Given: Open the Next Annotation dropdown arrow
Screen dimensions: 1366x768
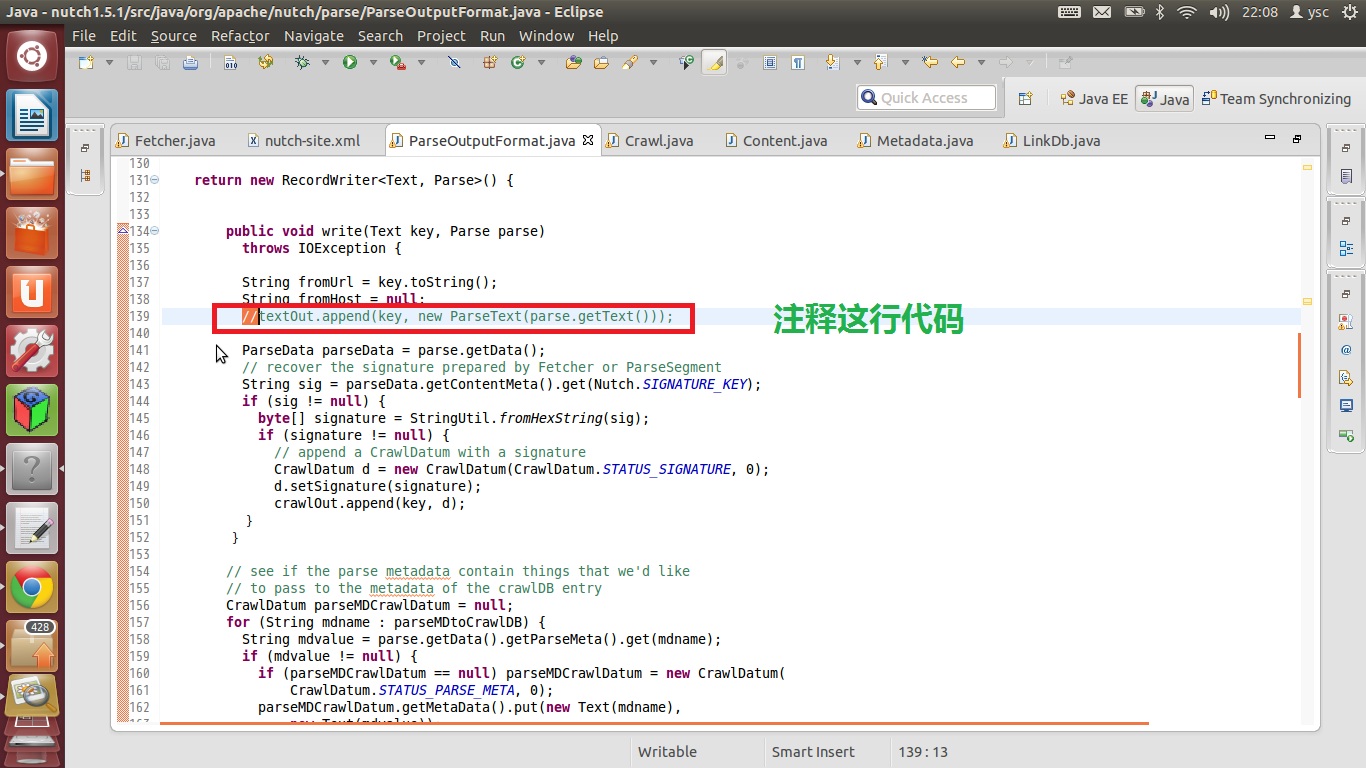Looking at the screenshot, I should coord(857,62).
